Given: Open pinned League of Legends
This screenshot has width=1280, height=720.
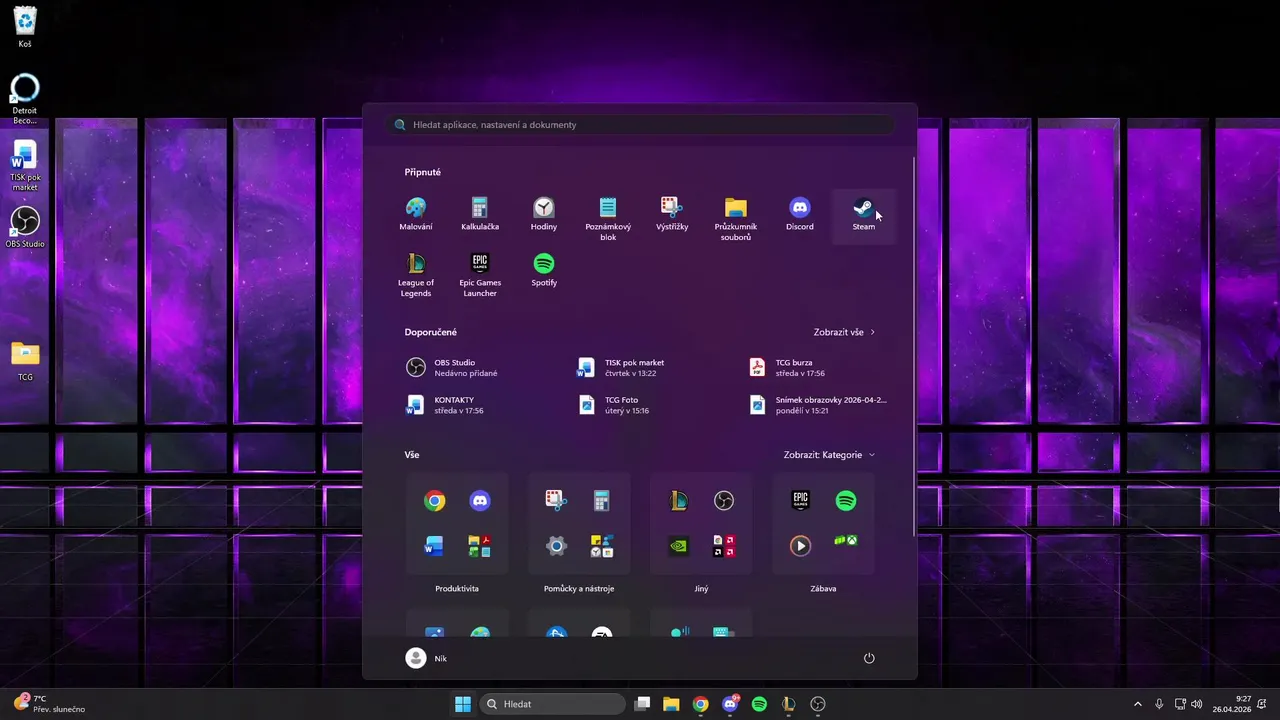Looking at the screenshot, I should [416, 274].
